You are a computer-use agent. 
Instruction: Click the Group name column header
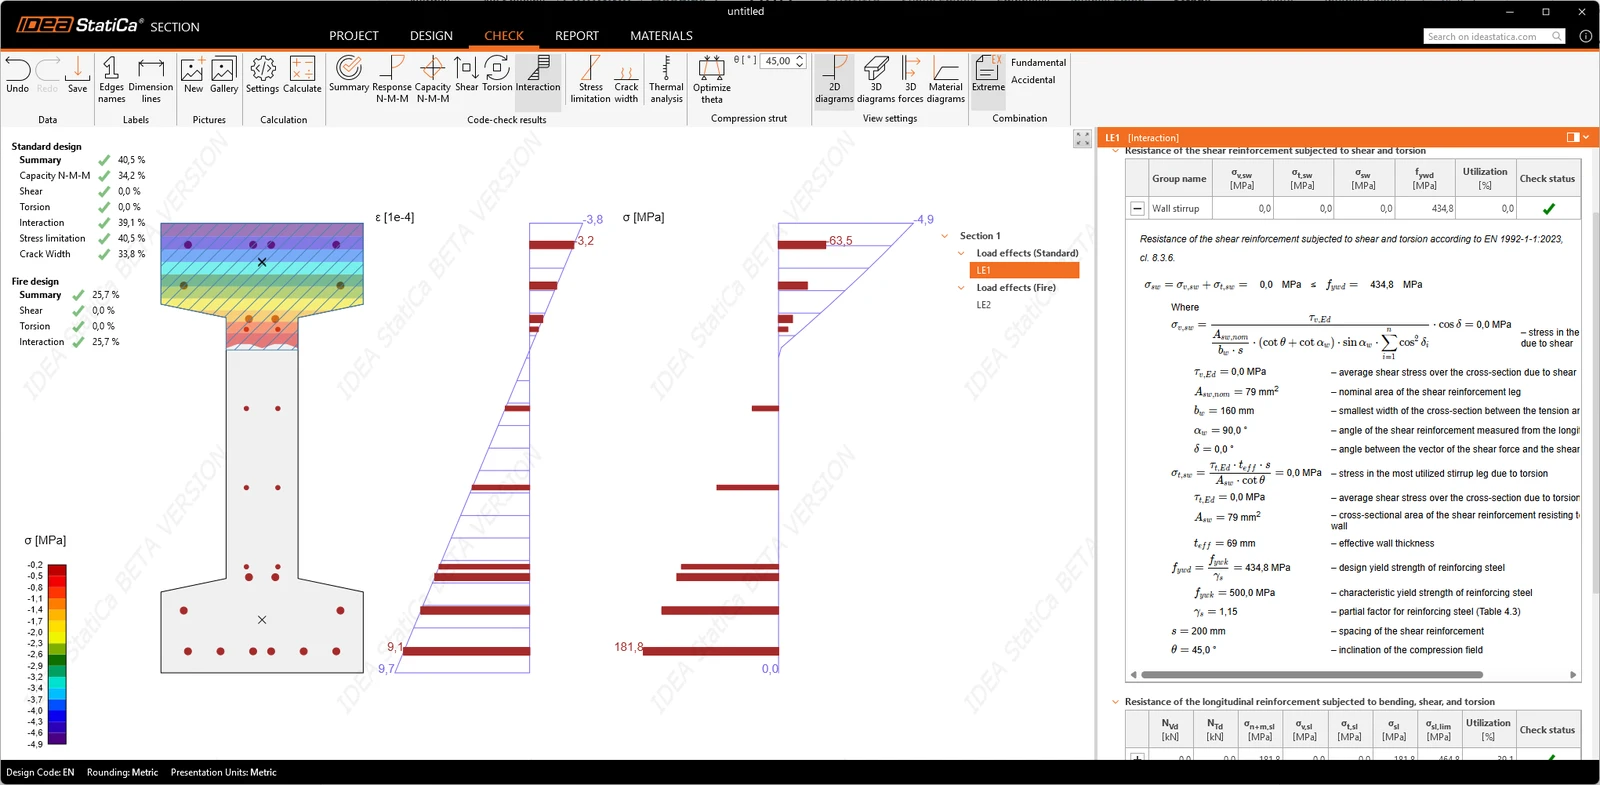pyautogui.click(x=1179, y=178)
